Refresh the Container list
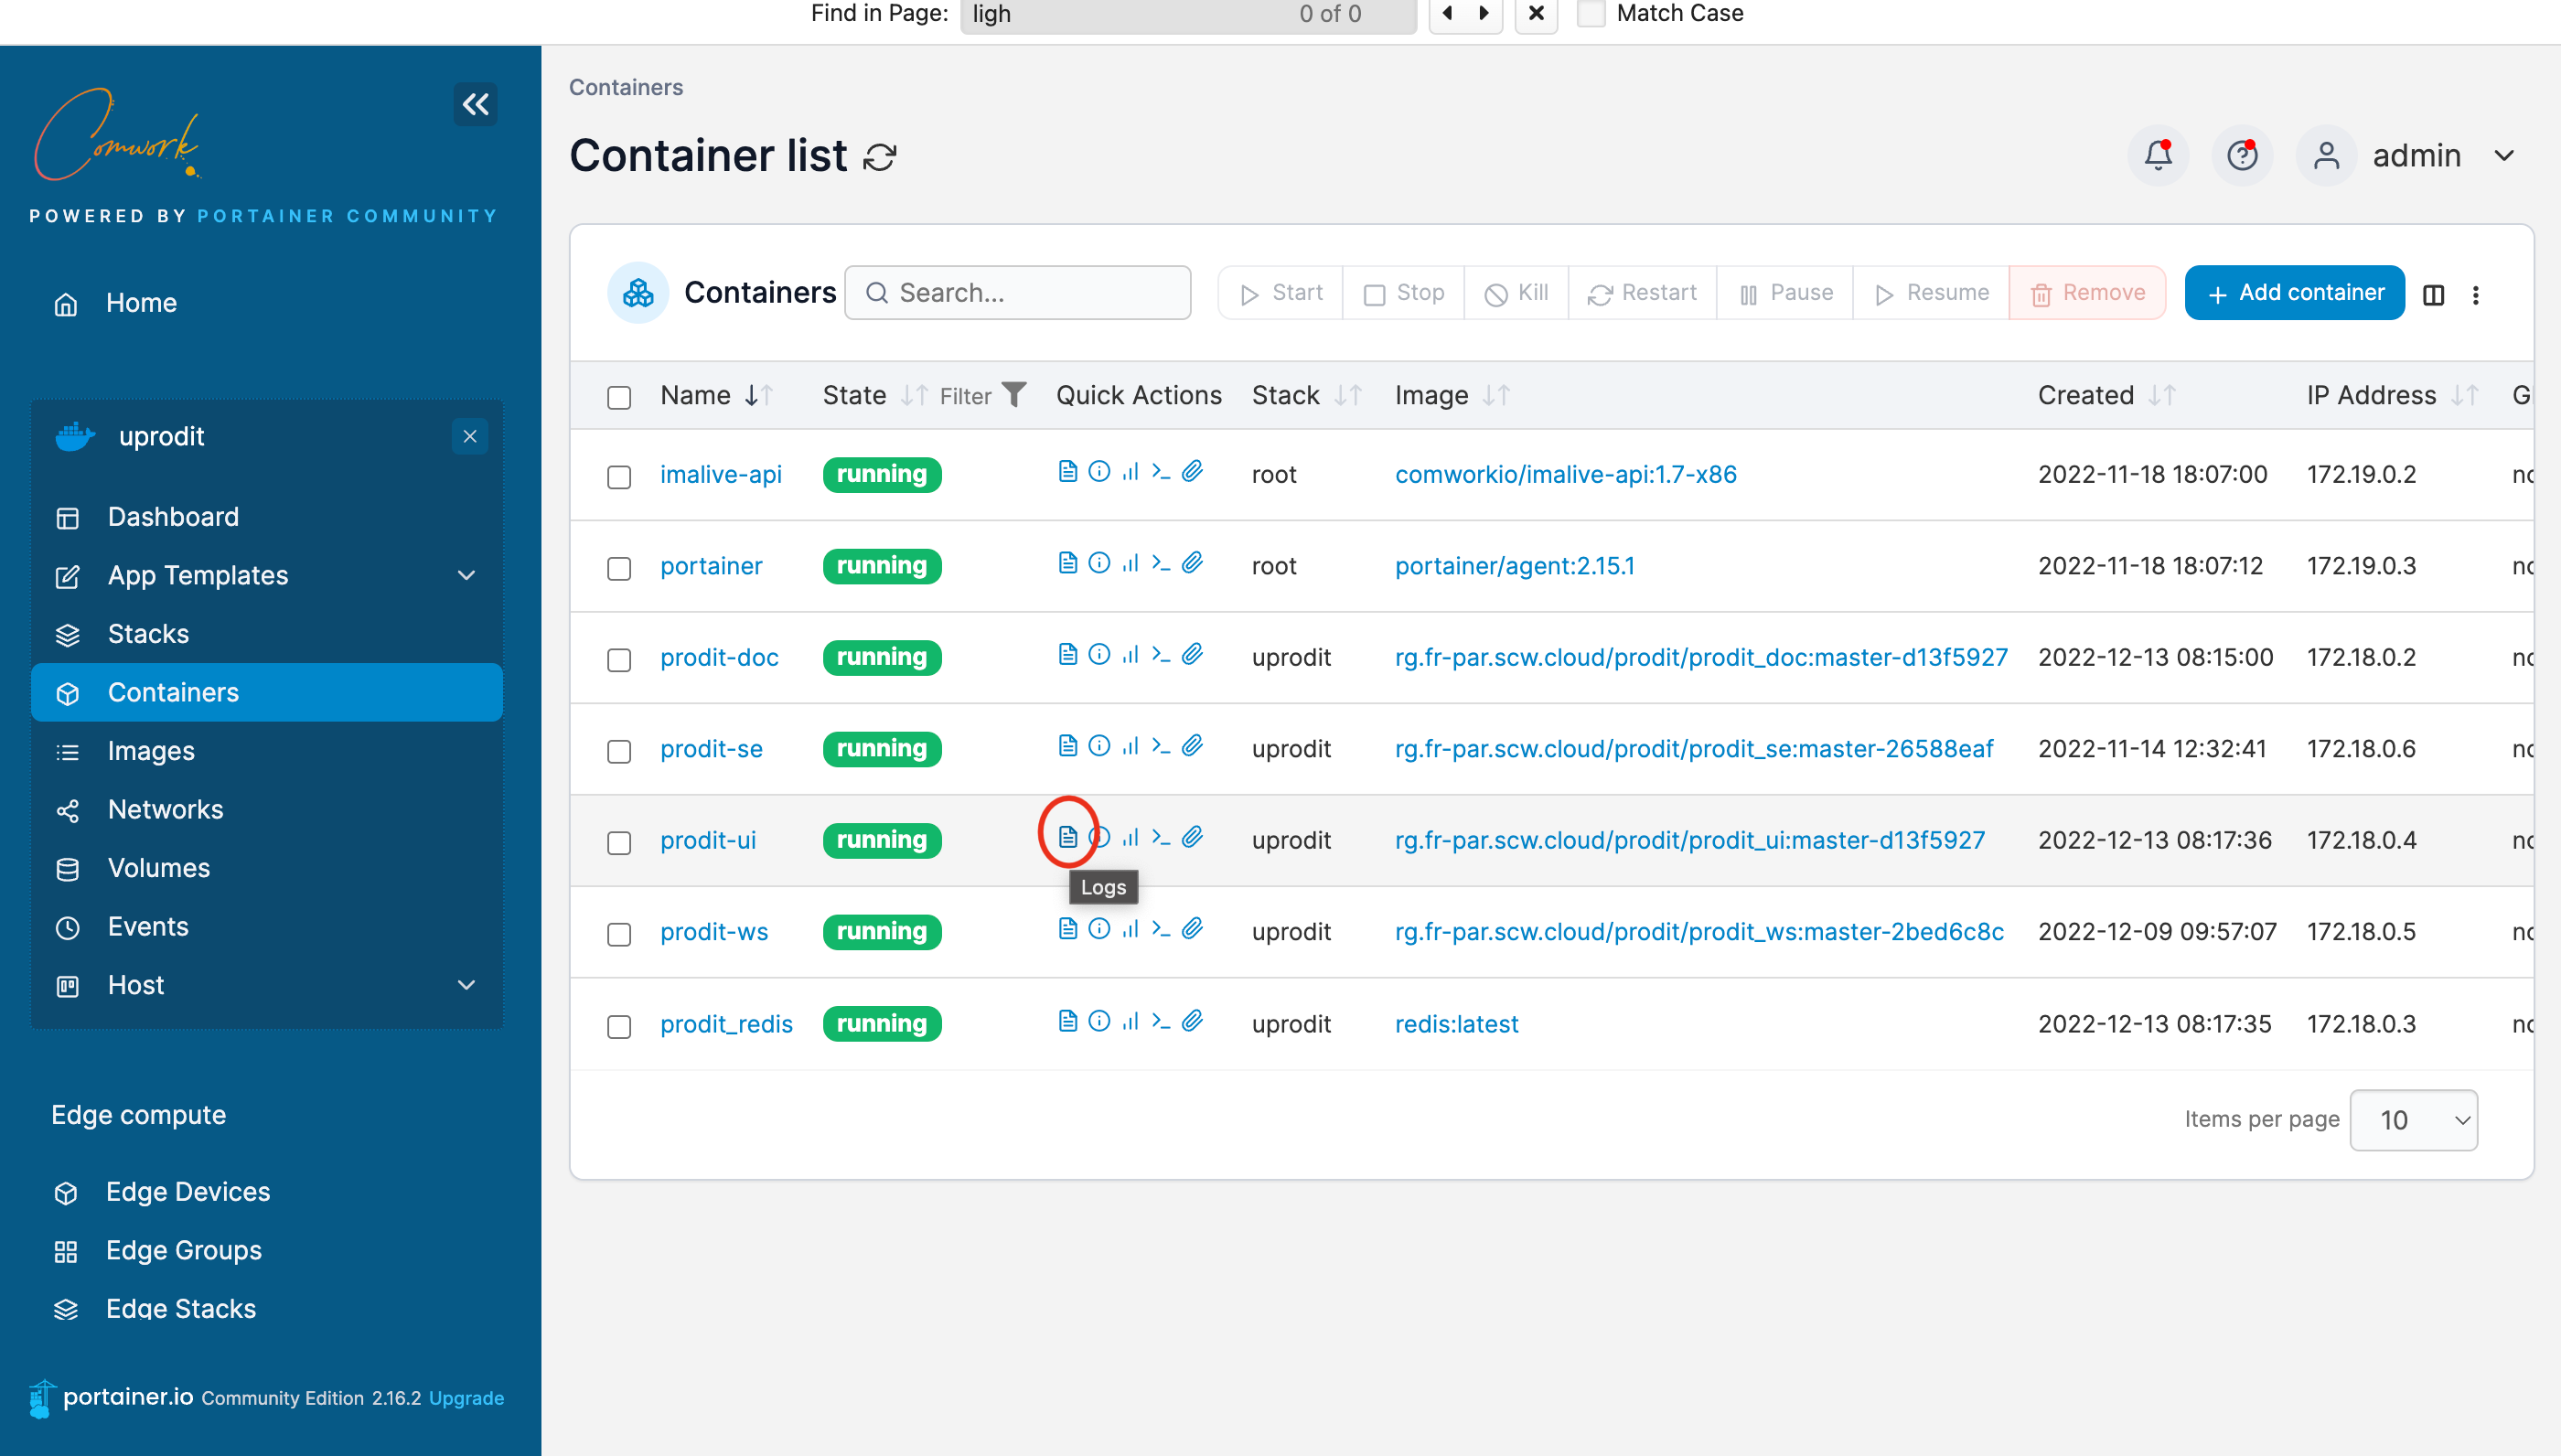This screenshot has height=1456, width=2561. click(x=880, y=157)
